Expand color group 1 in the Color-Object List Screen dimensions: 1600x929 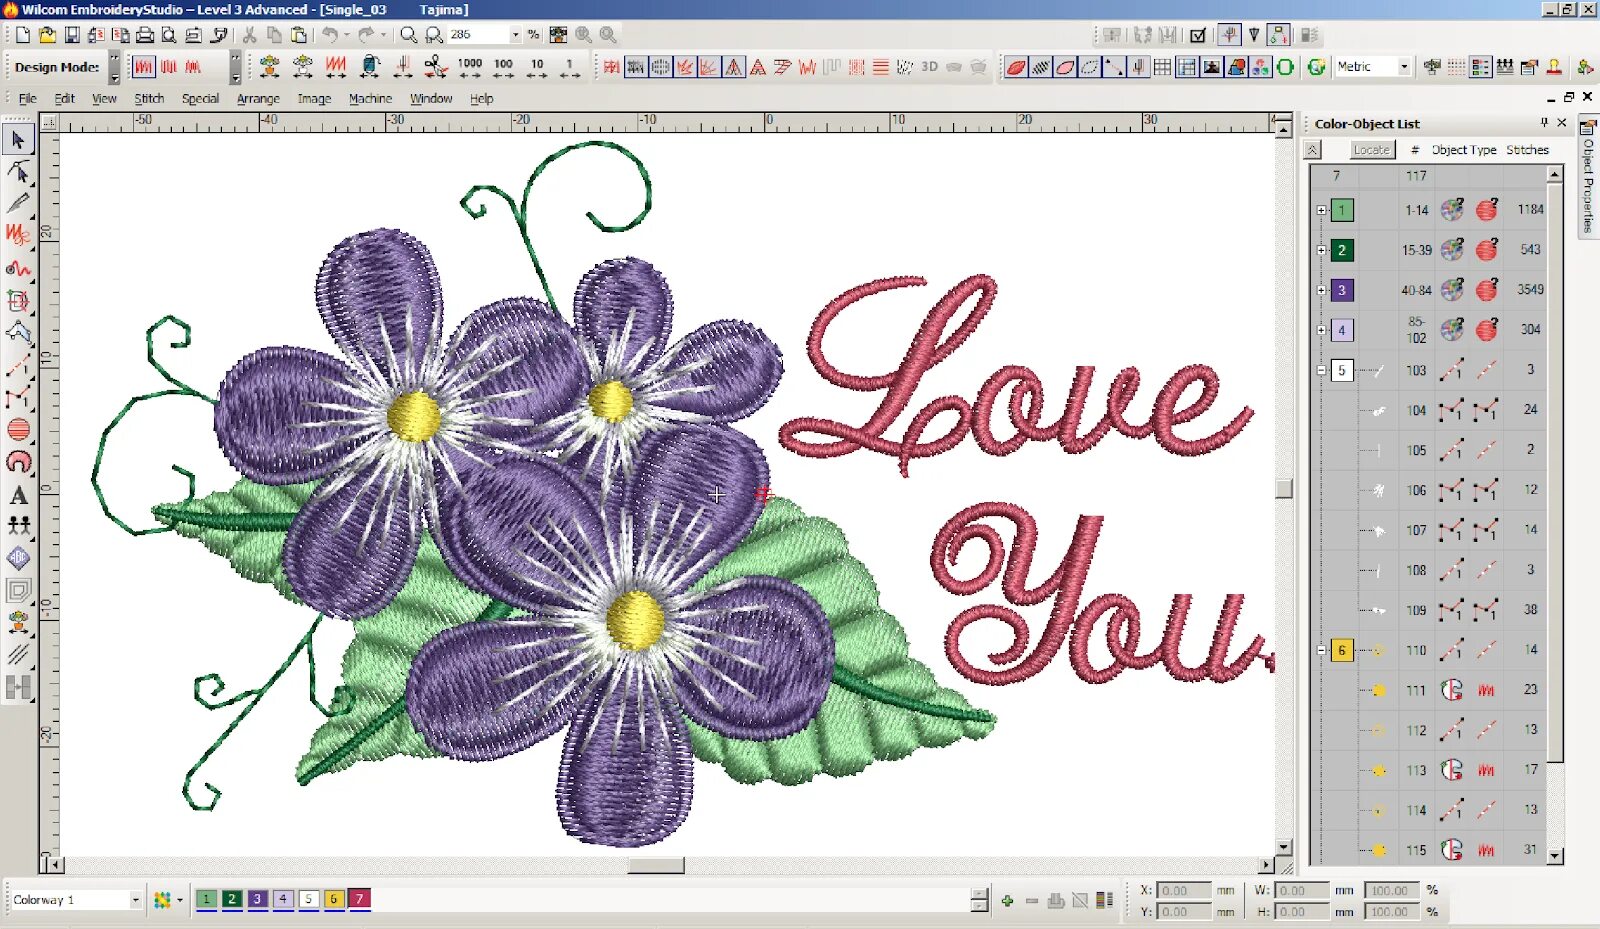(1322, 210)
